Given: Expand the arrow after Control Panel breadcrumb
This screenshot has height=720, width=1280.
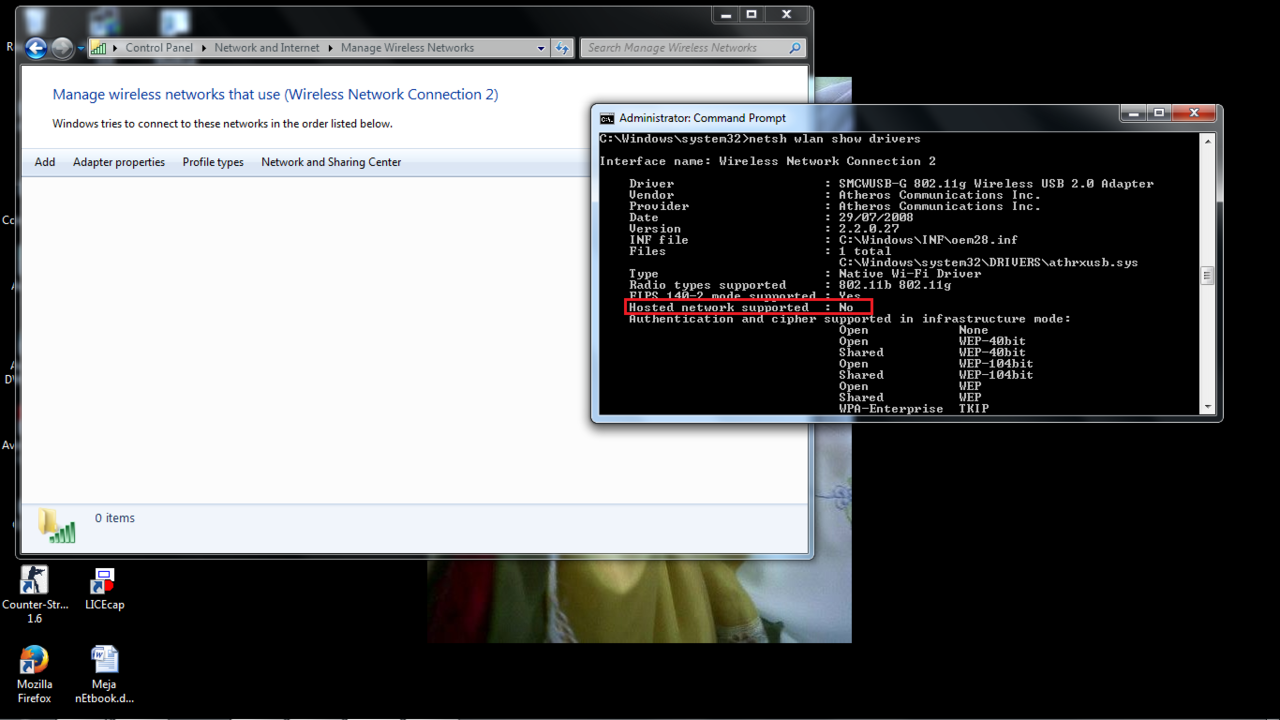Looking at the screenshot, I should (204, 48).
